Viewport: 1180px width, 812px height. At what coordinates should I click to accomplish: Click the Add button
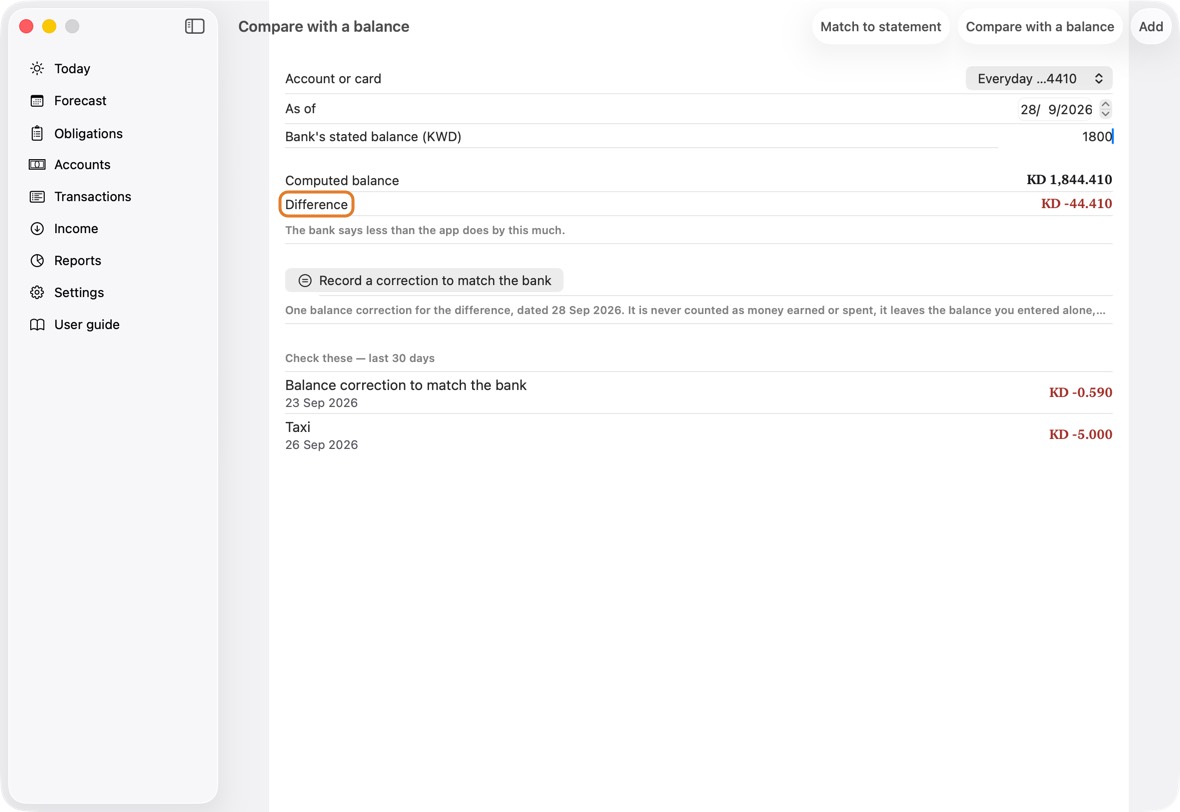click(1151, 26)
